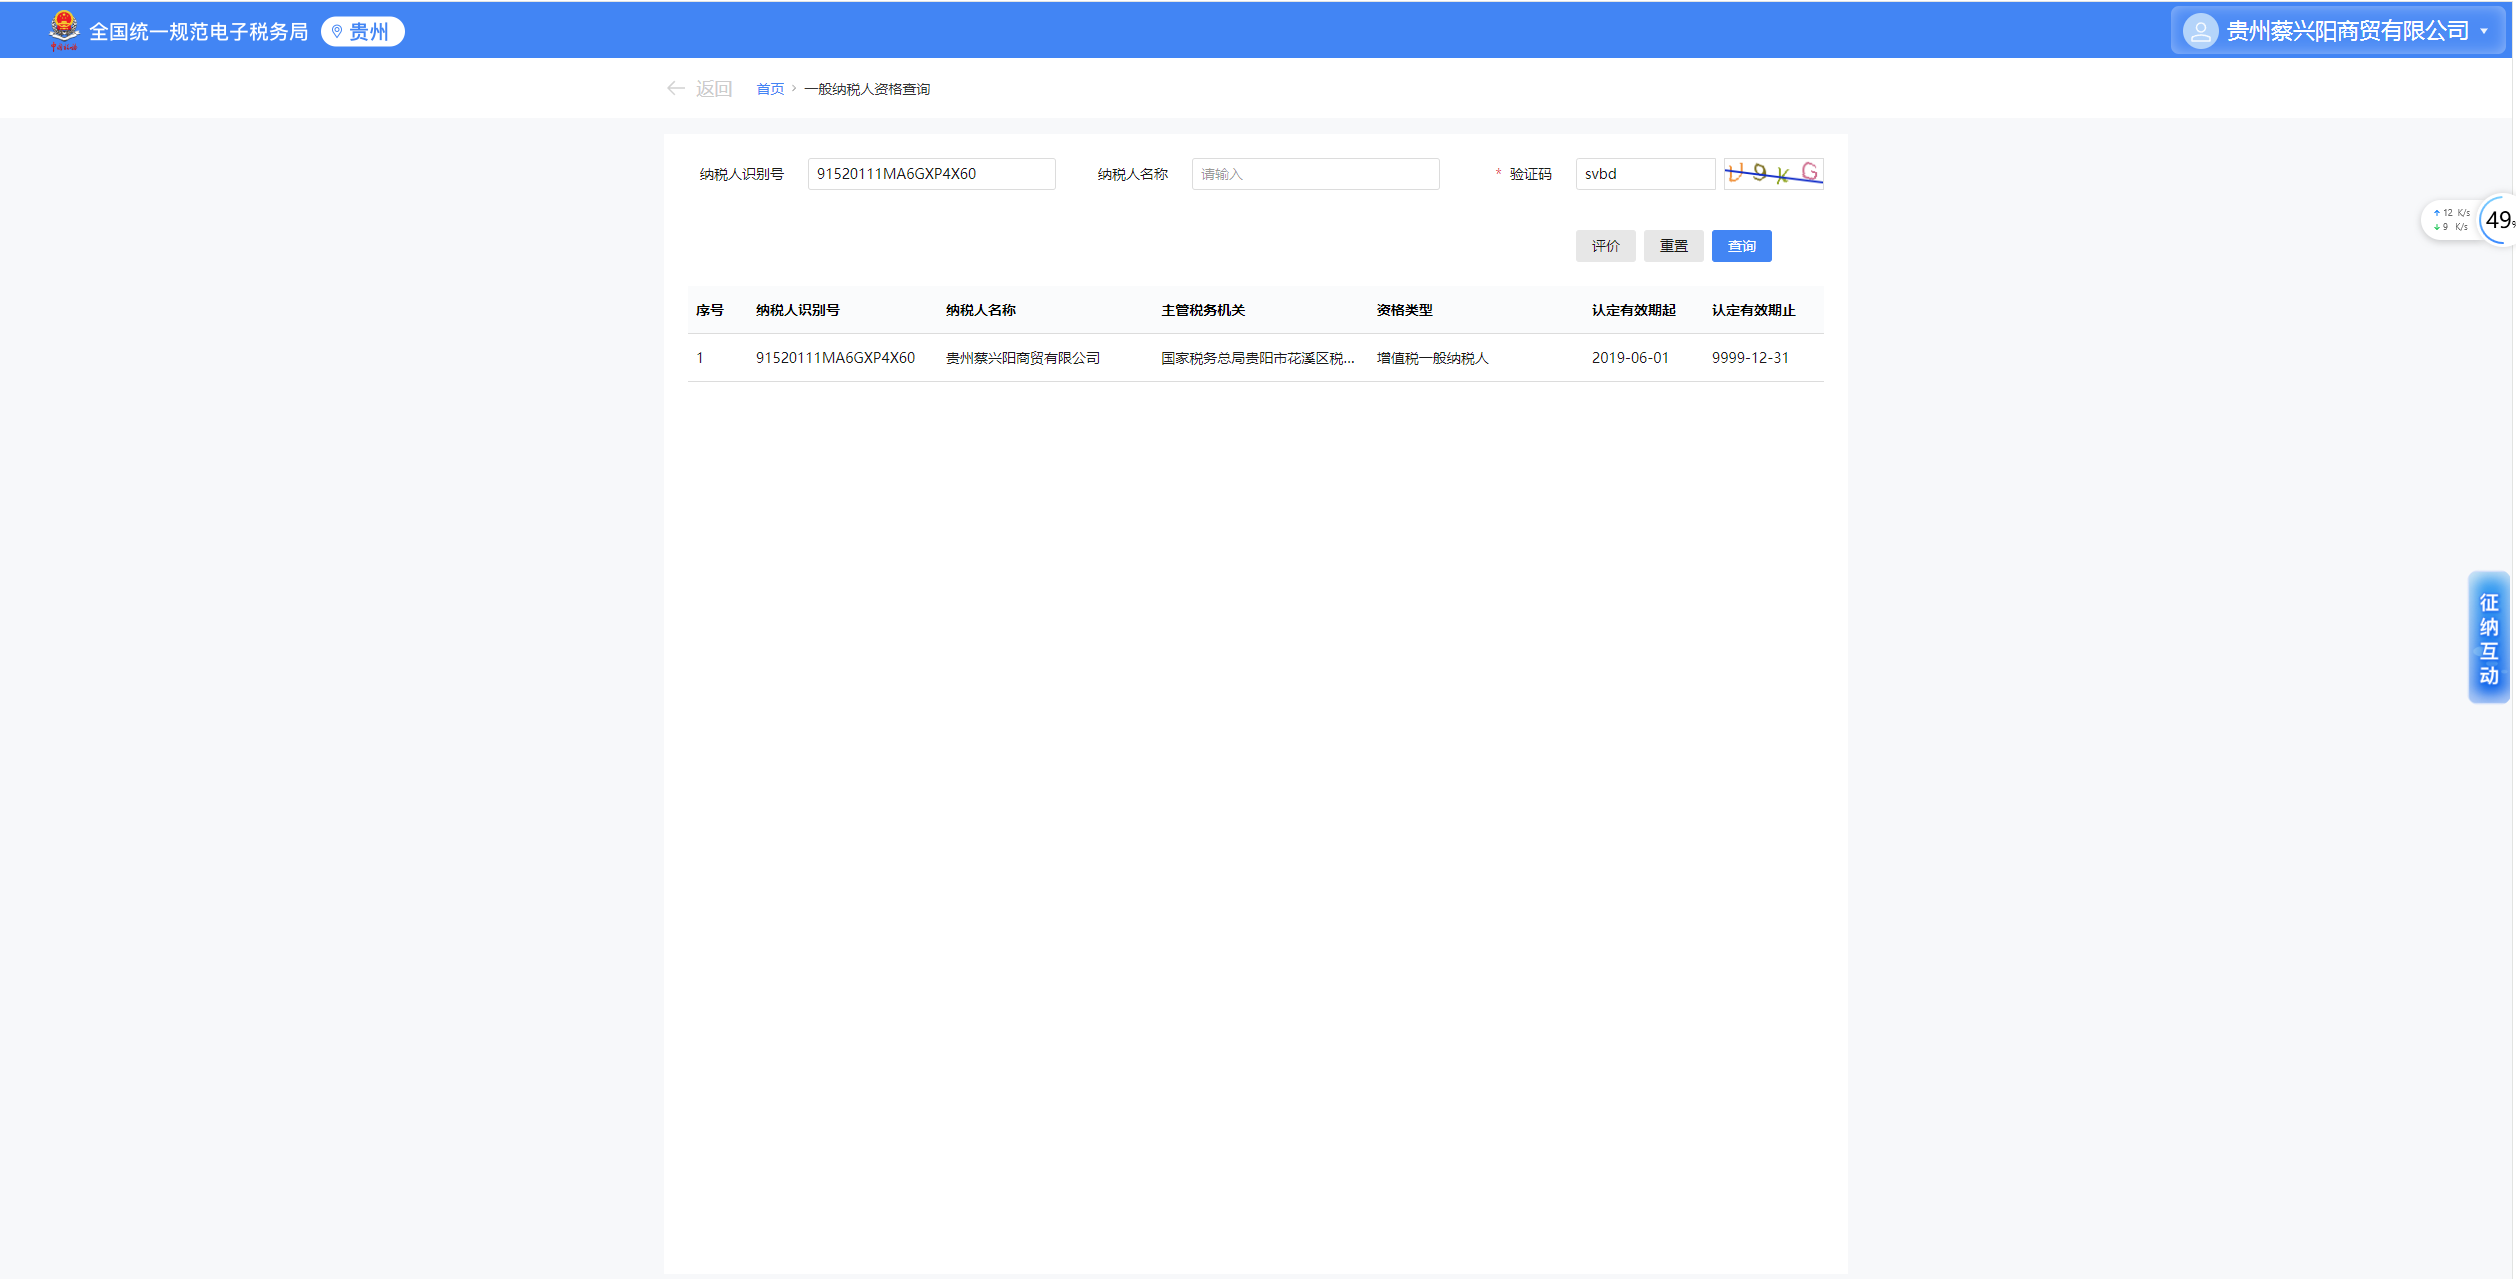Click the back arrow icon

click(x=676, y=89)
